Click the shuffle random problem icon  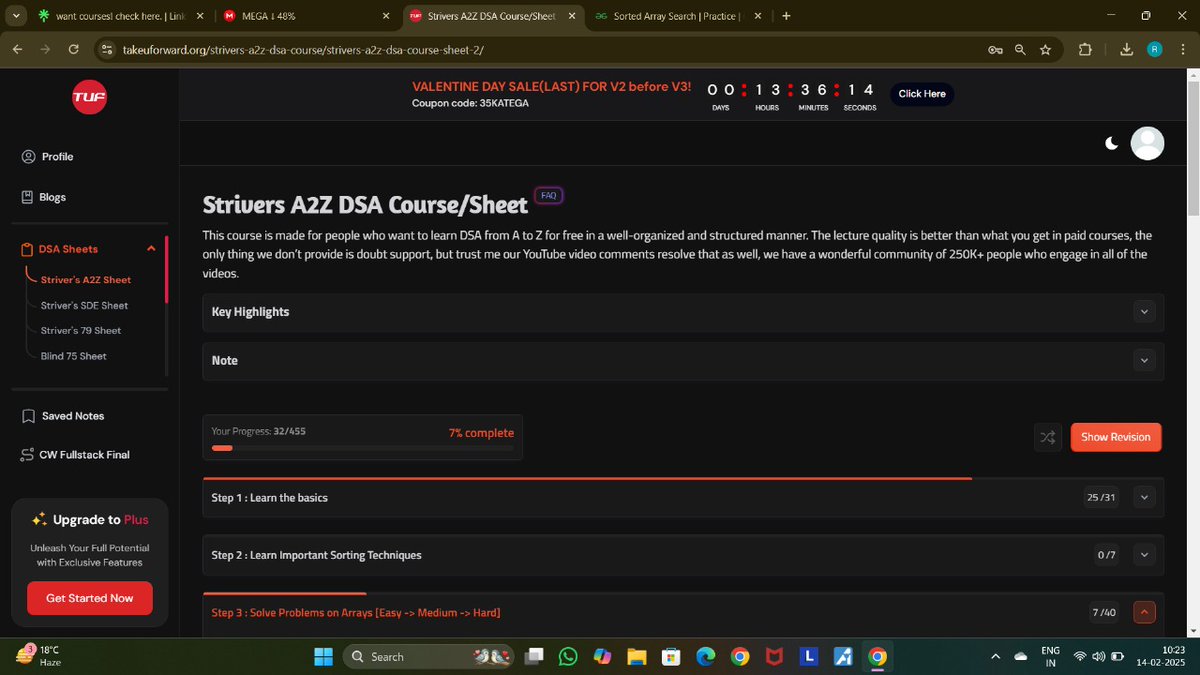click(1047, 437)
